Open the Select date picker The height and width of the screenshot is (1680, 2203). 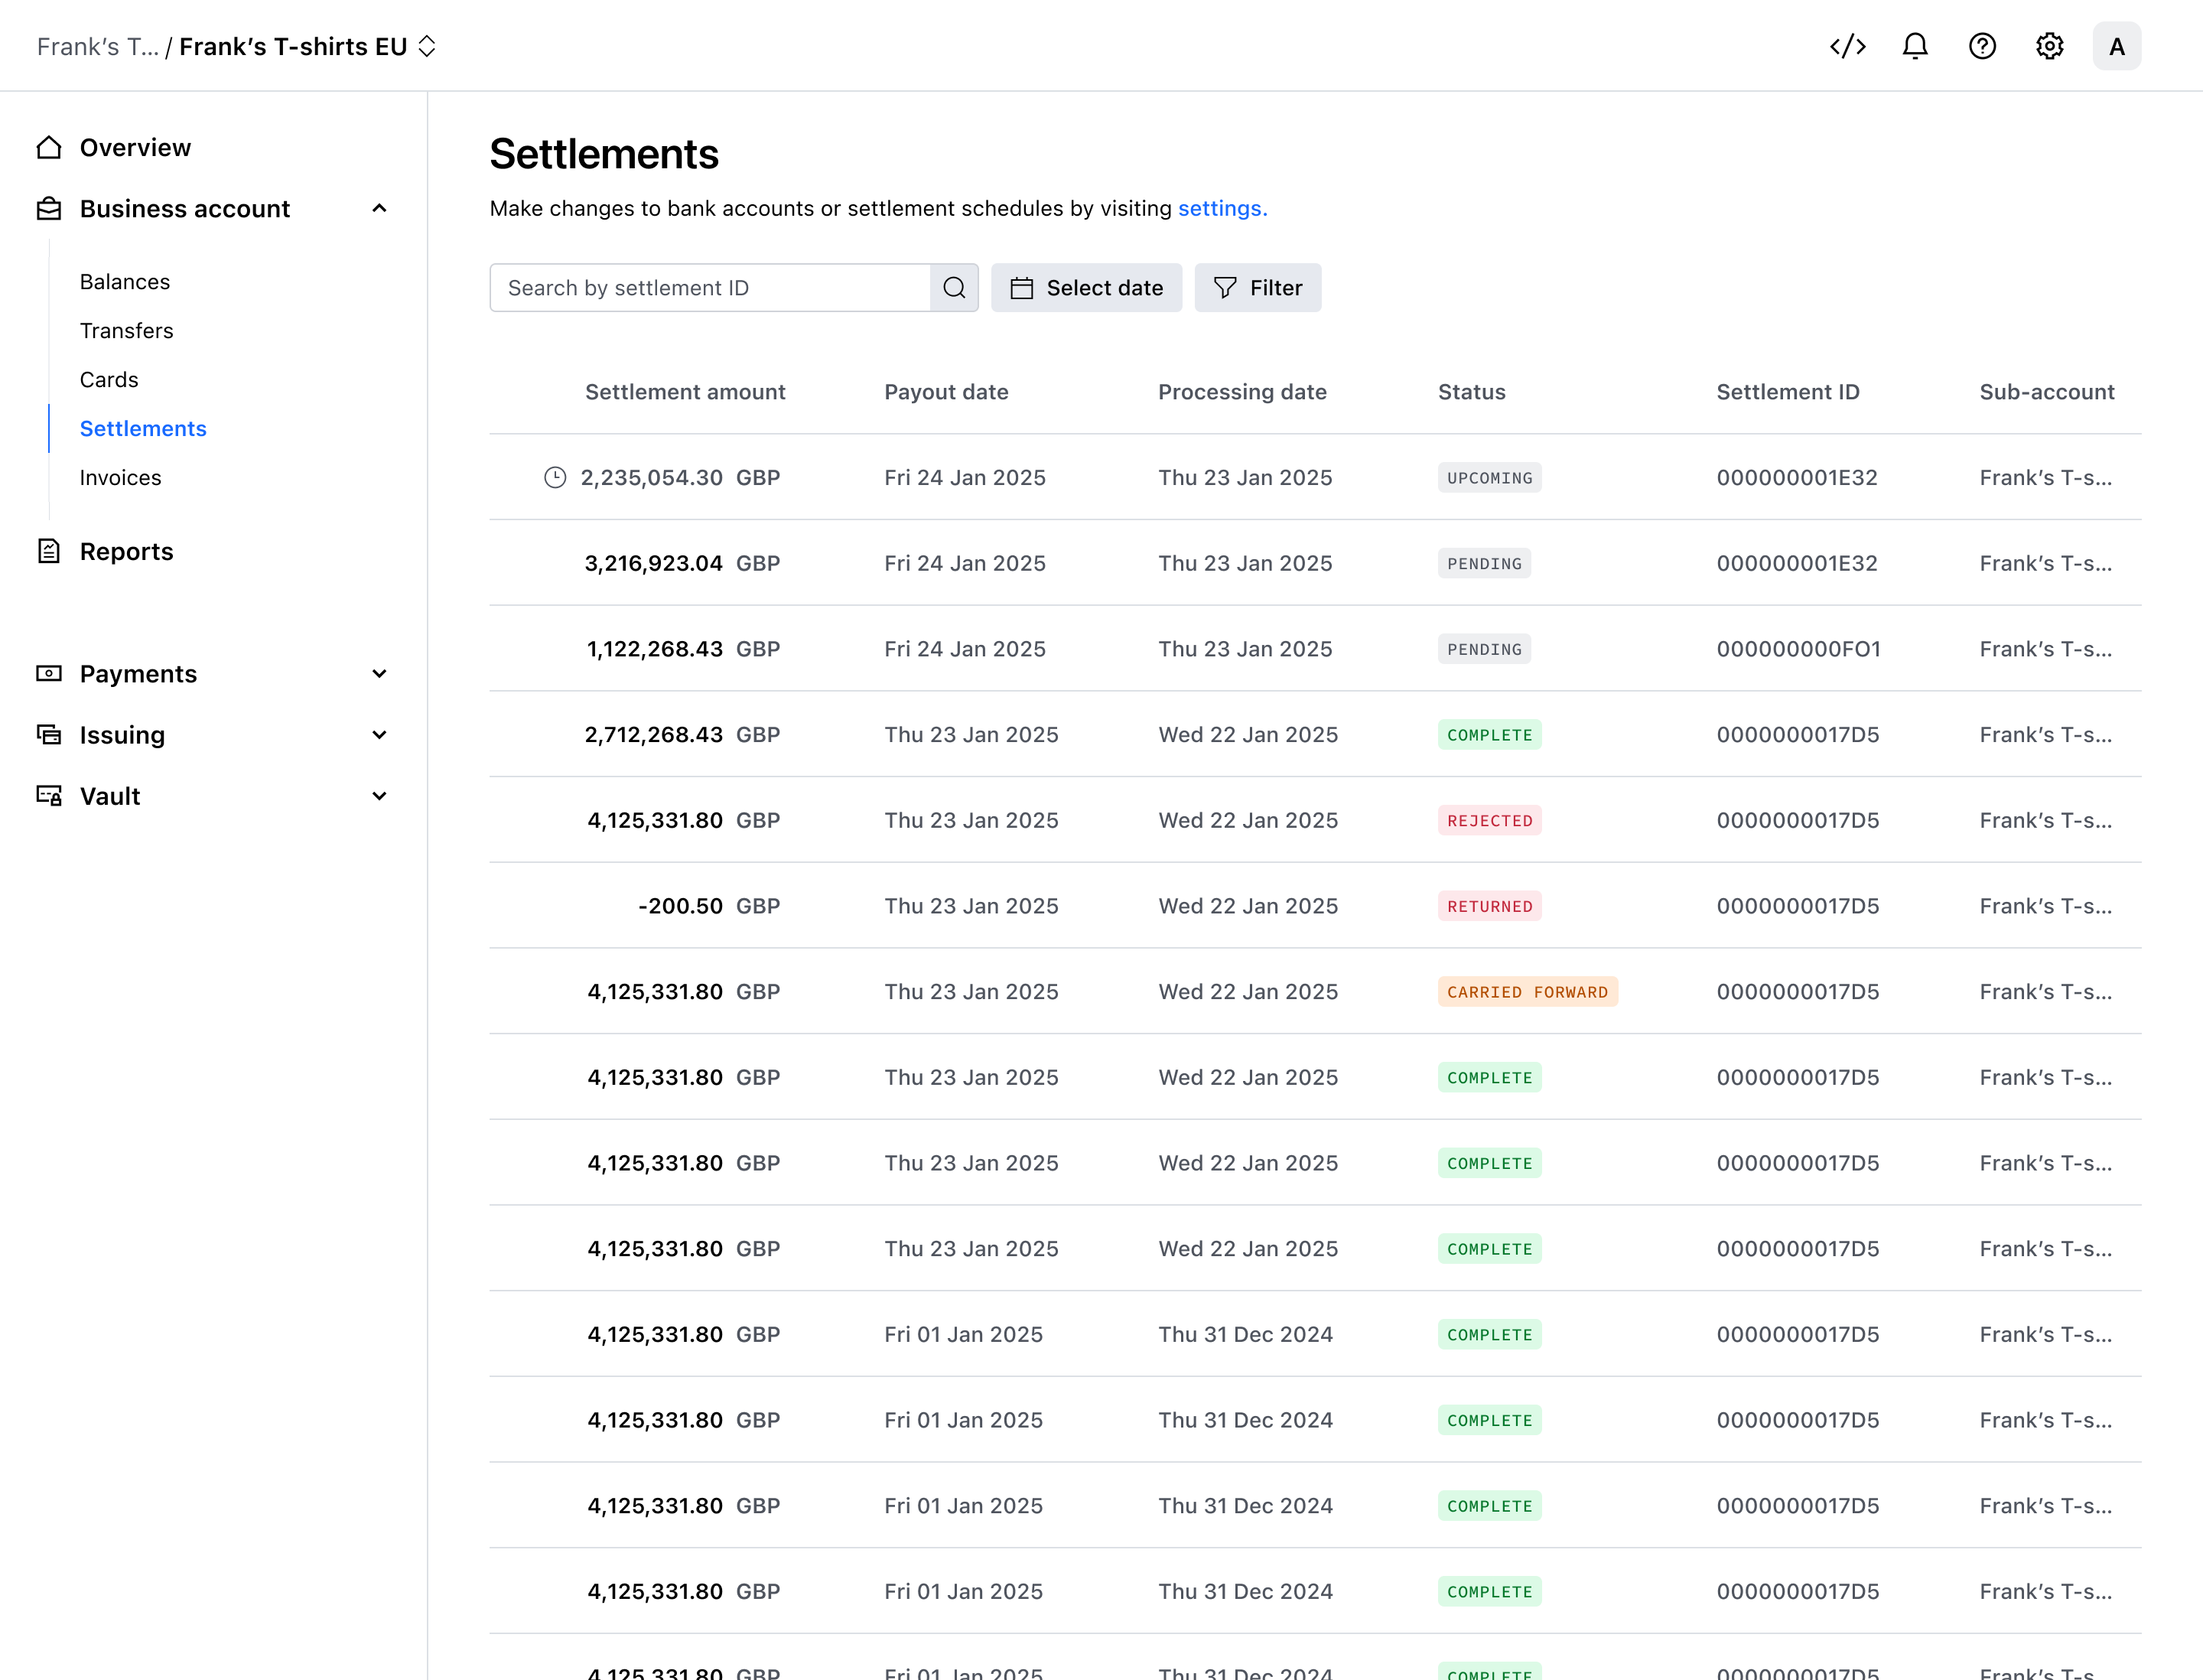1086,288
